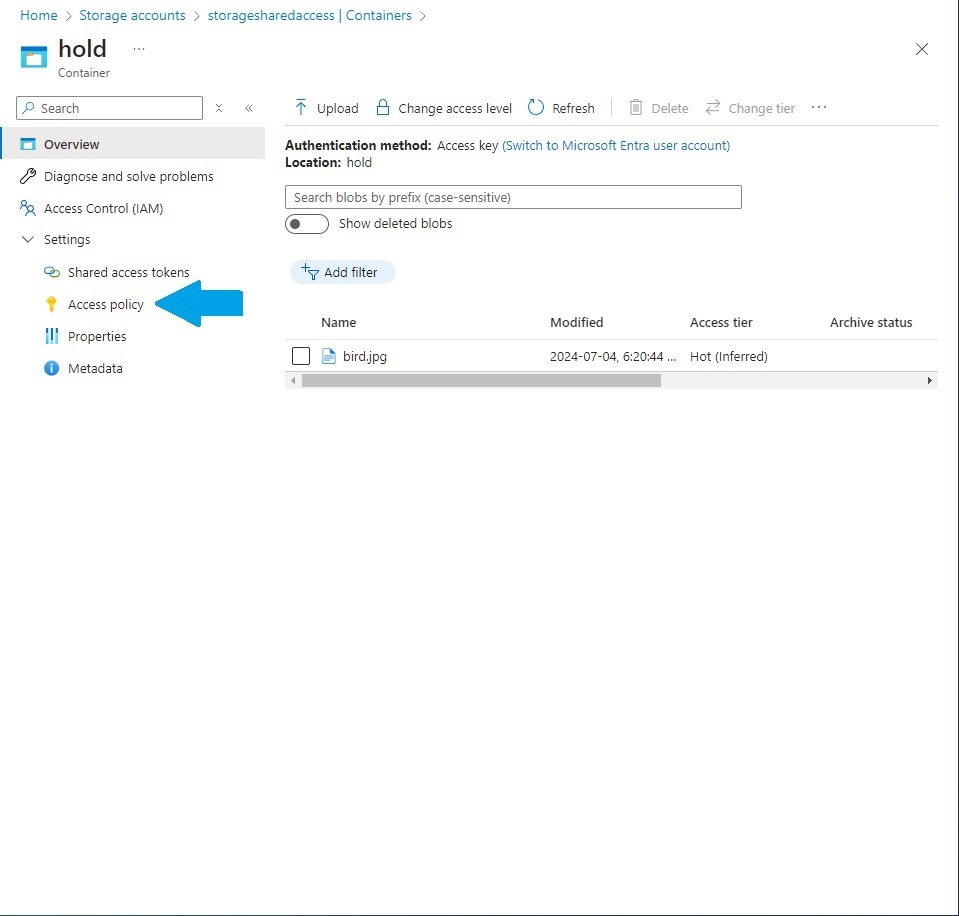The image size is (959, 916).
Task: Click horizontal scrollbar right arrow
Action: pos(930,380)
